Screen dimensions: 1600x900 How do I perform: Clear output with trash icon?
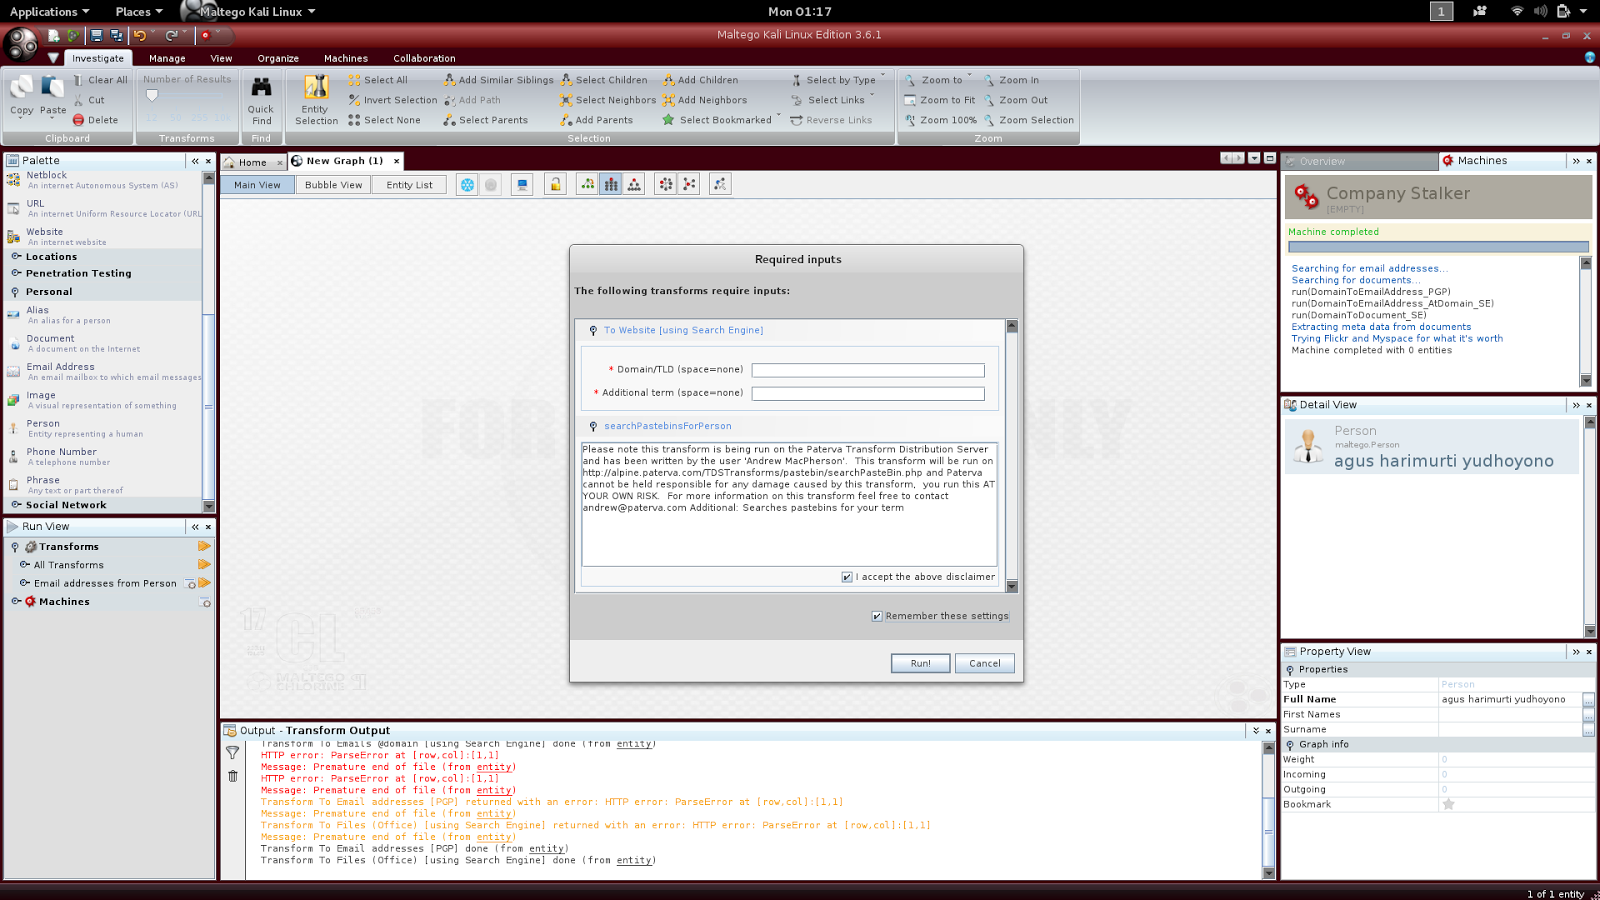point(233,776)
